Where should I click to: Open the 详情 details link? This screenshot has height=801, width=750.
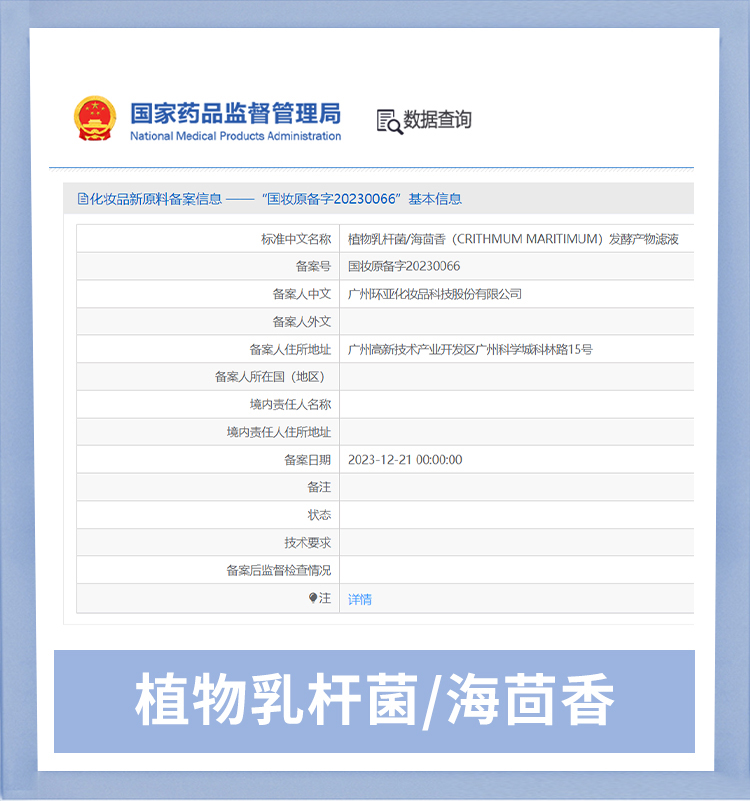360,599
